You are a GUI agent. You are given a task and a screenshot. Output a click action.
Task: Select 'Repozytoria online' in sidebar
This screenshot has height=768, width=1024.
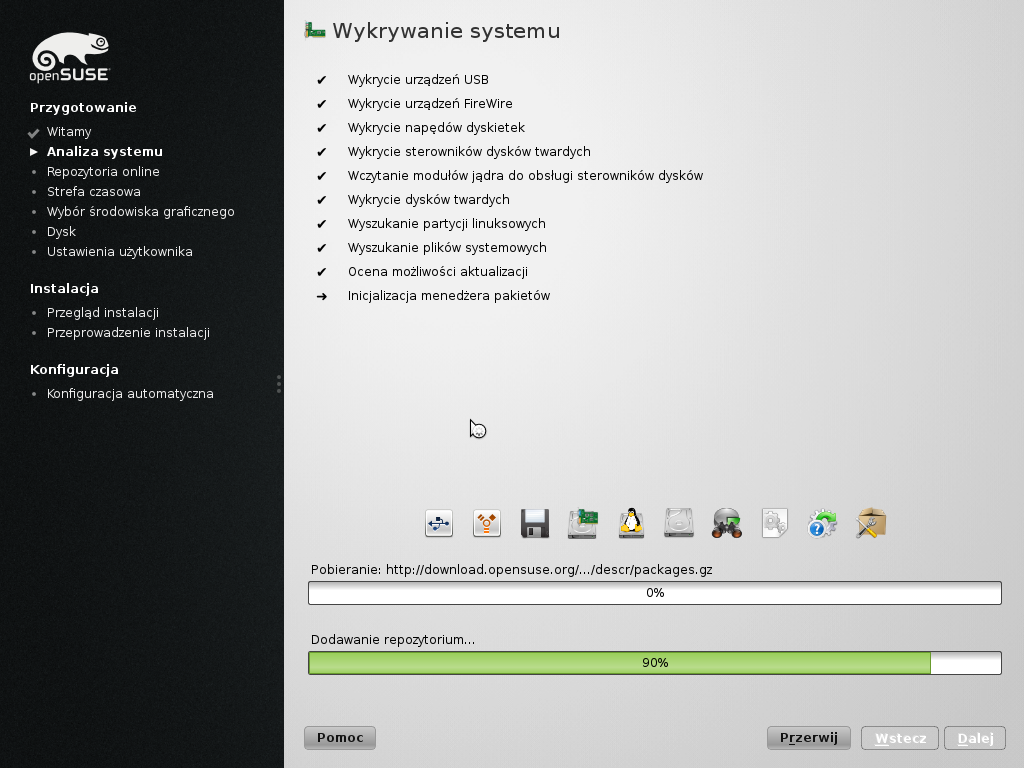(103, 172)
